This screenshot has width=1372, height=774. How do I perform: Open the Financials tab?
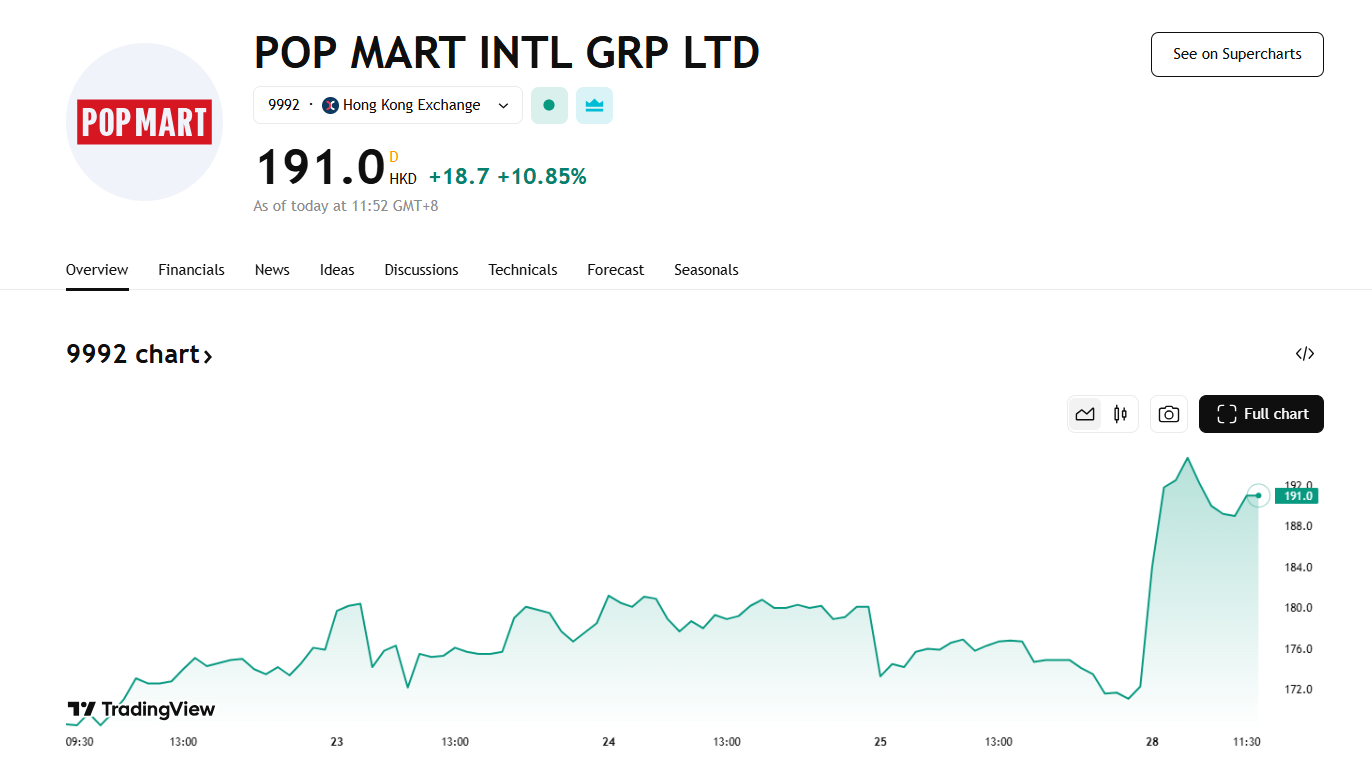pos(191,270)
